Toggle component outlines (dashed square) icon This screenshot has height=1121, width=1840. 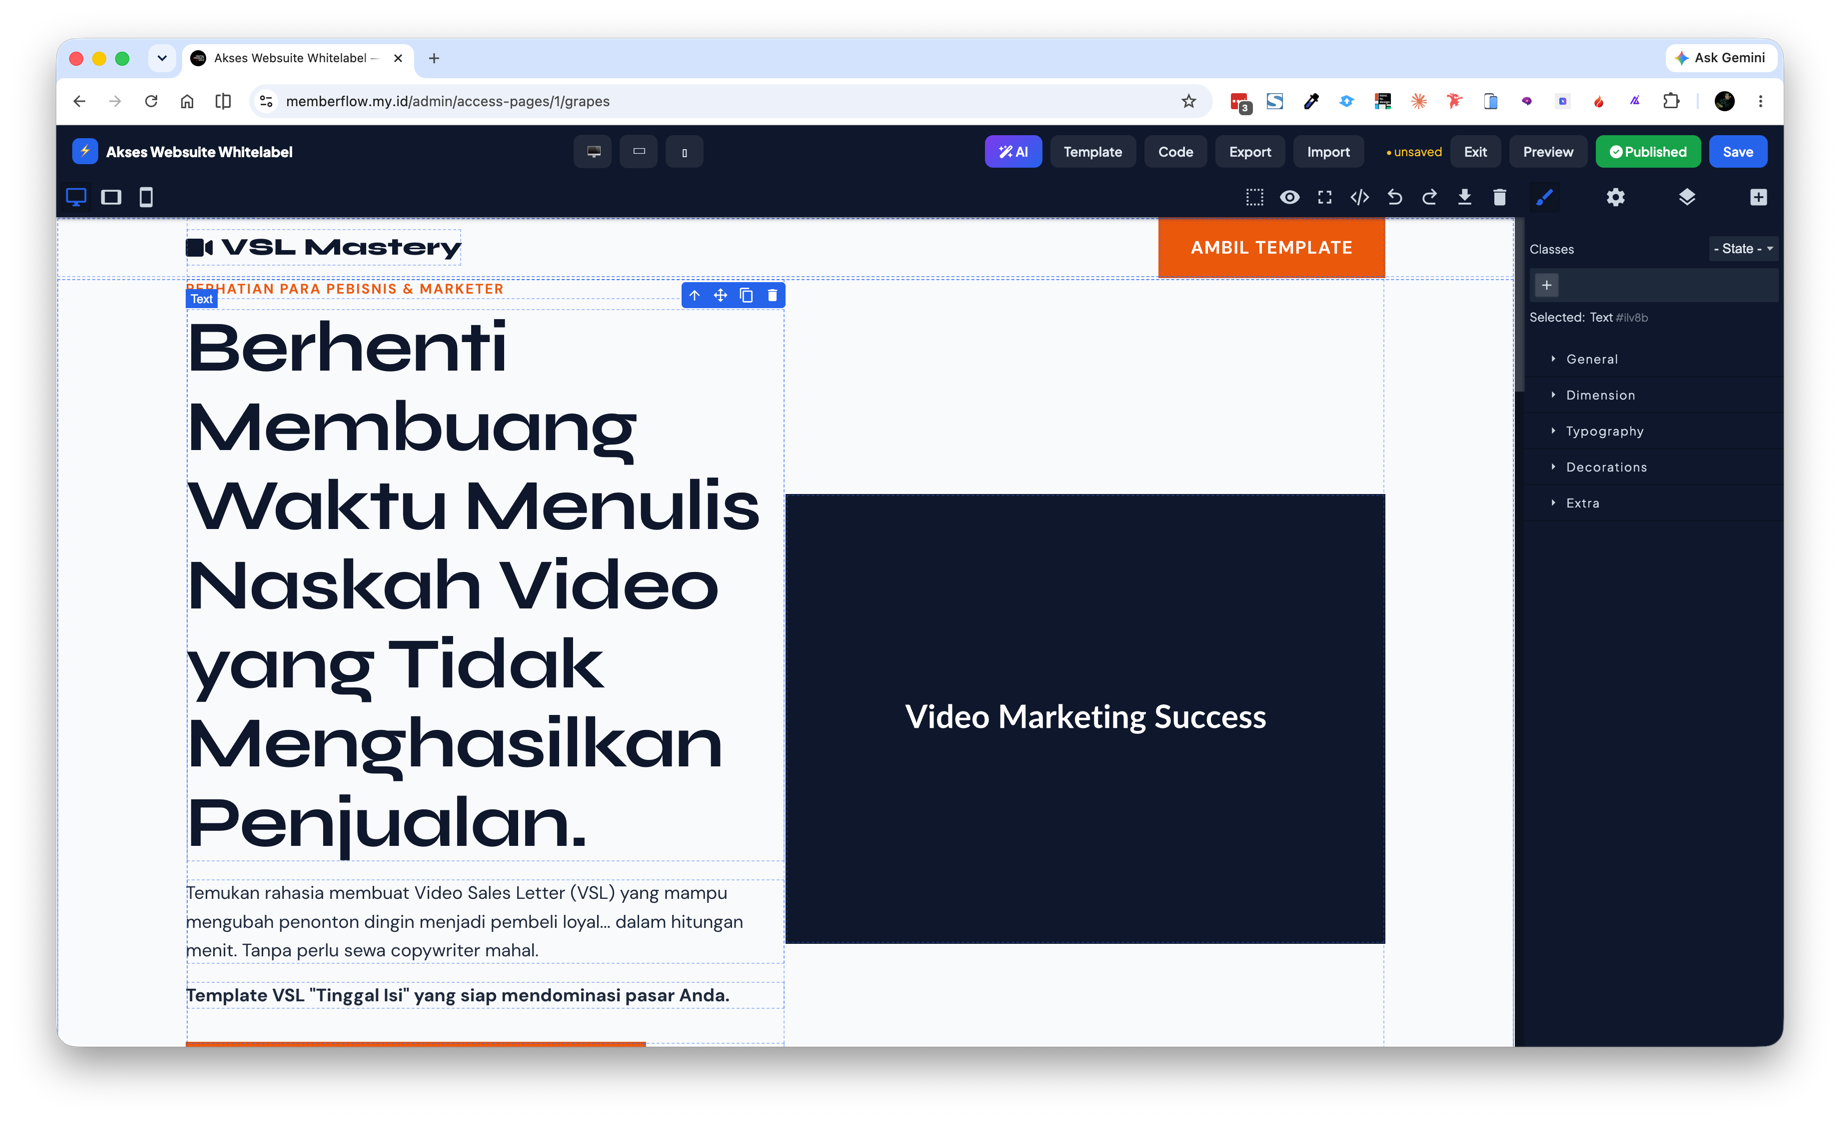[x=1254, y=197]
